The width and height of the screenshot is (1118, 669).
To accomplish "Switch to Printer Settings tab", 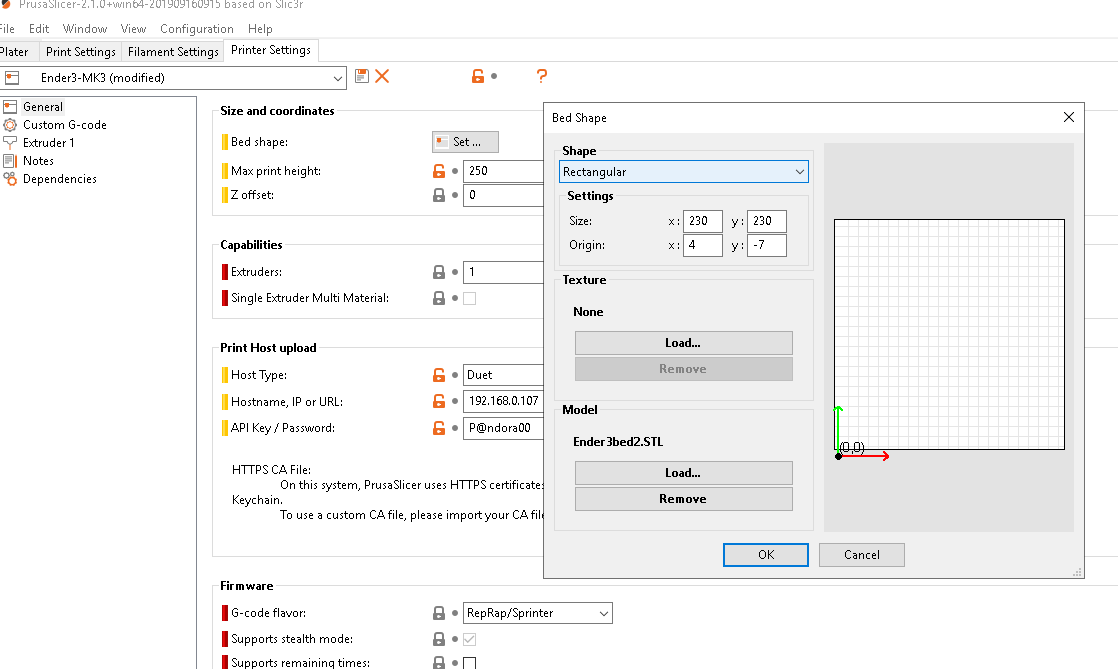I will (271, 50).
